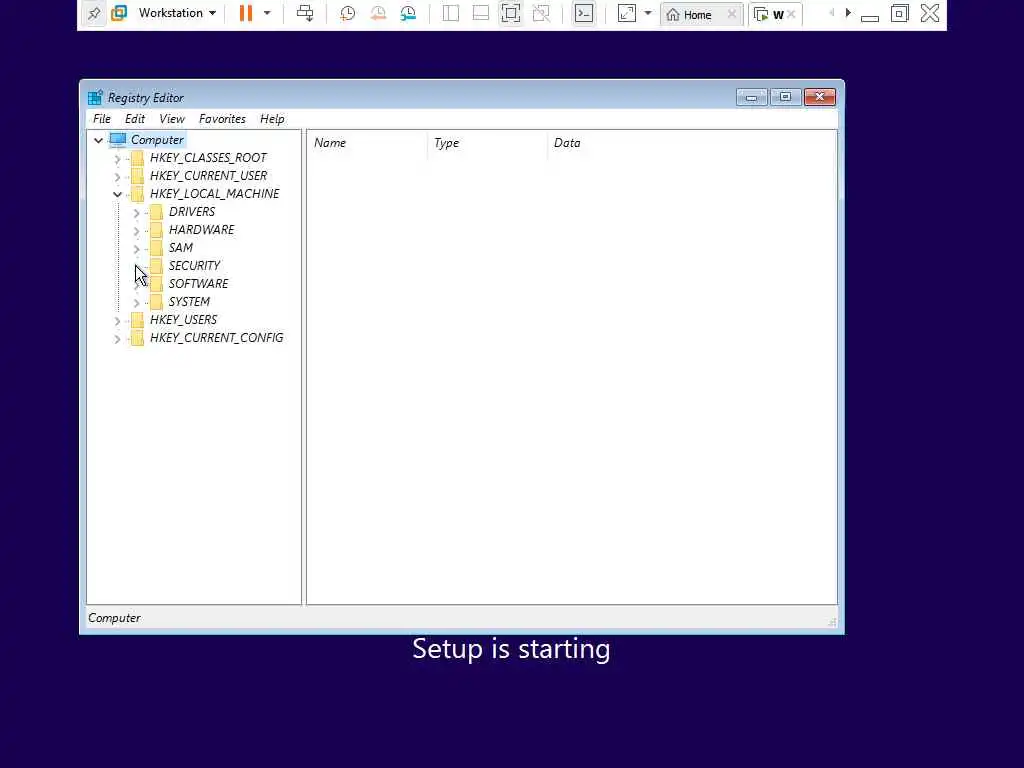1024x768 pixels.
Task: Click the status bar resize grip
Action: [x=832, y=622]
